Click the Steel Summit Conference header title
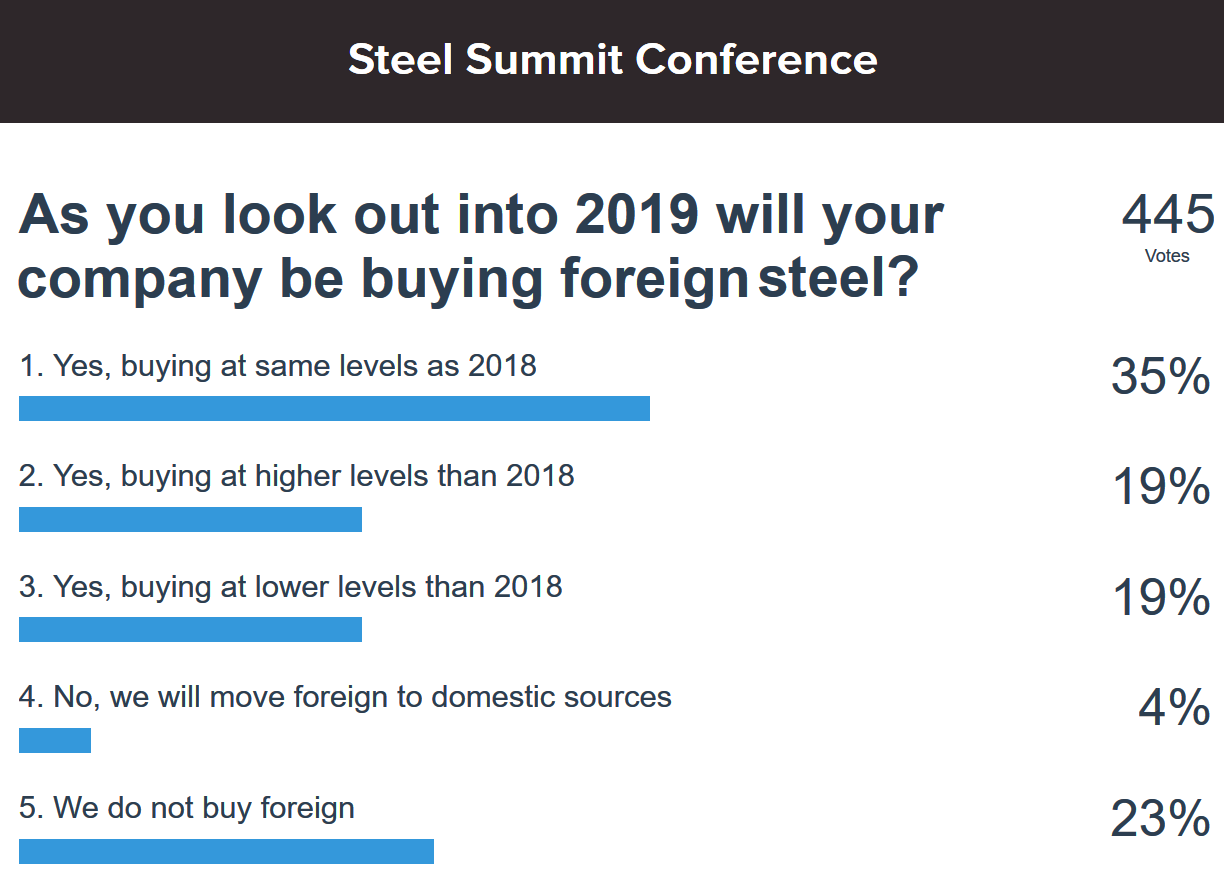The image size is (1224, 875). [612, 60]
